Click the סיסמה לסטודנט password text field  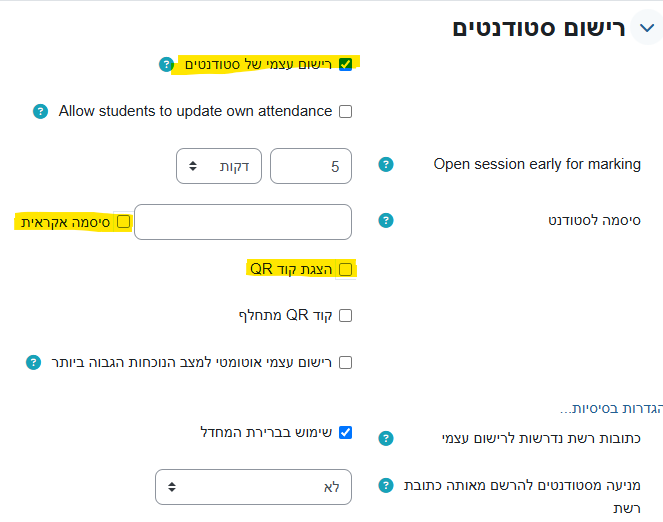[243, 222]
